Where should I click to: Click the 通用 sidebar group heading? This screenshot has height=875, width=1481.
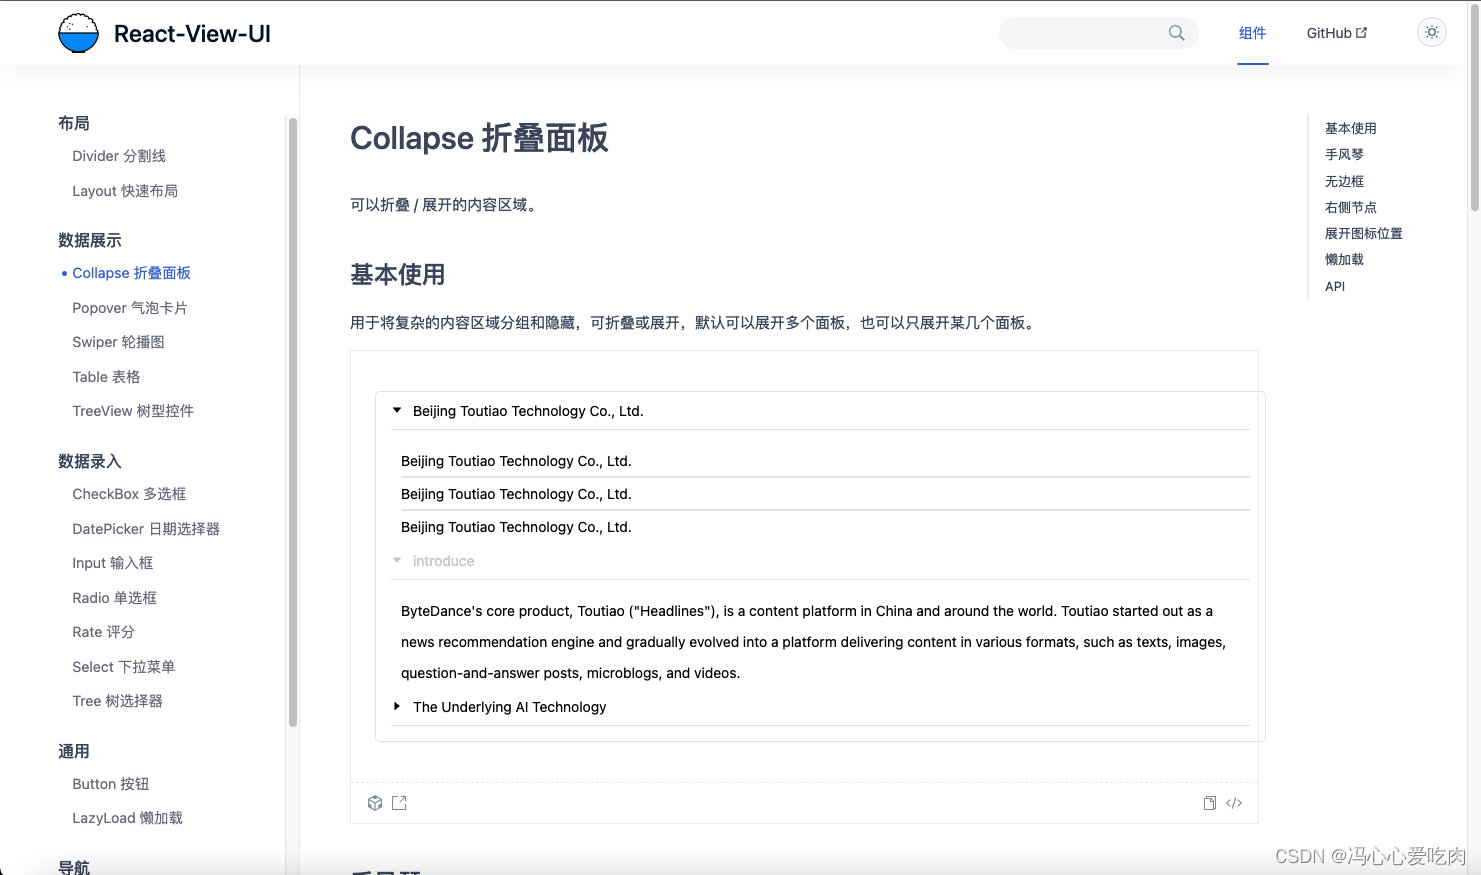[74, 751]
